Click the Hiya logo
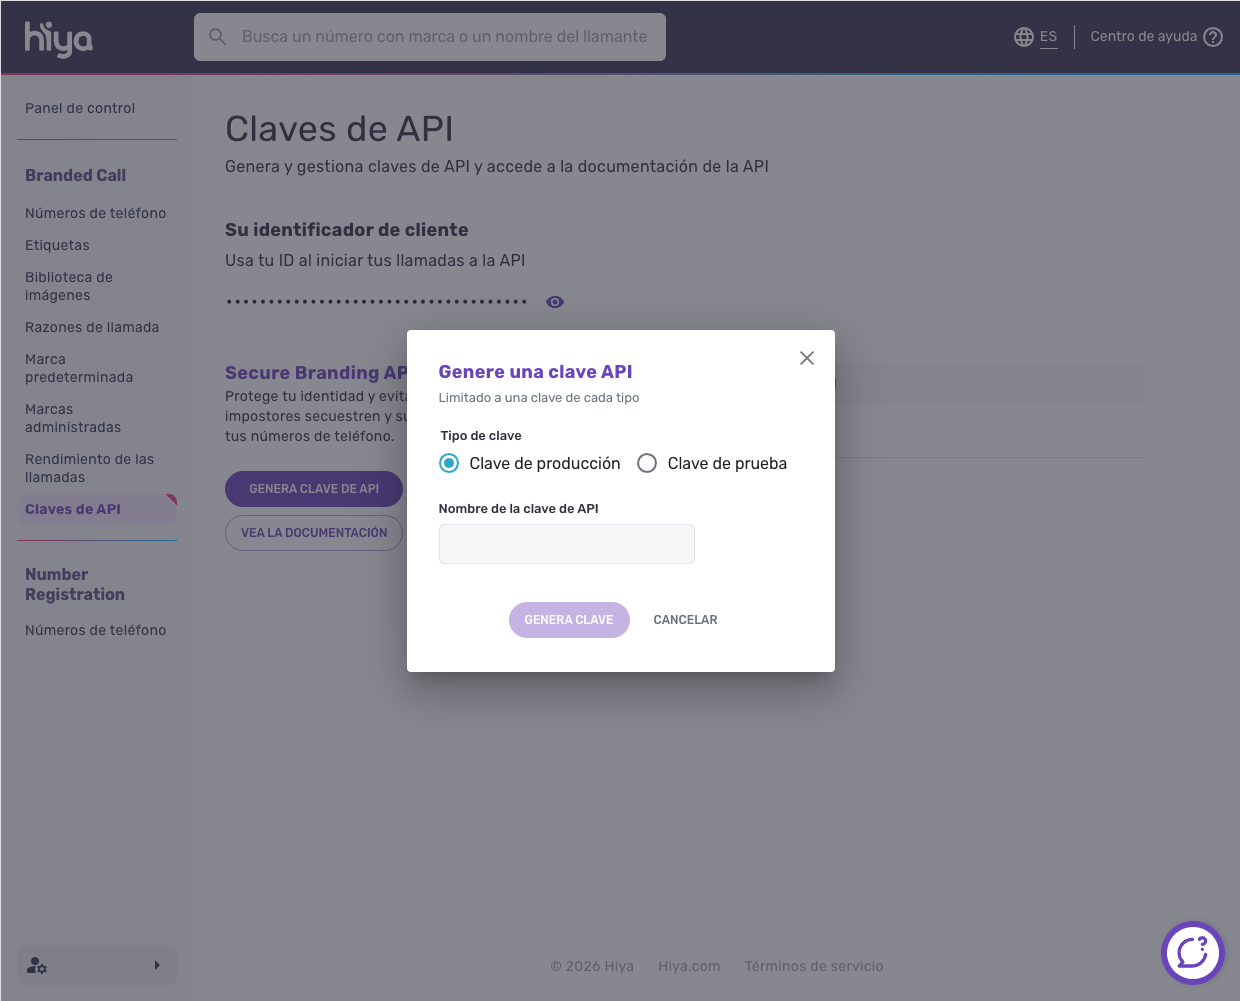1240x1001 pixels. [x=58, y=38]
